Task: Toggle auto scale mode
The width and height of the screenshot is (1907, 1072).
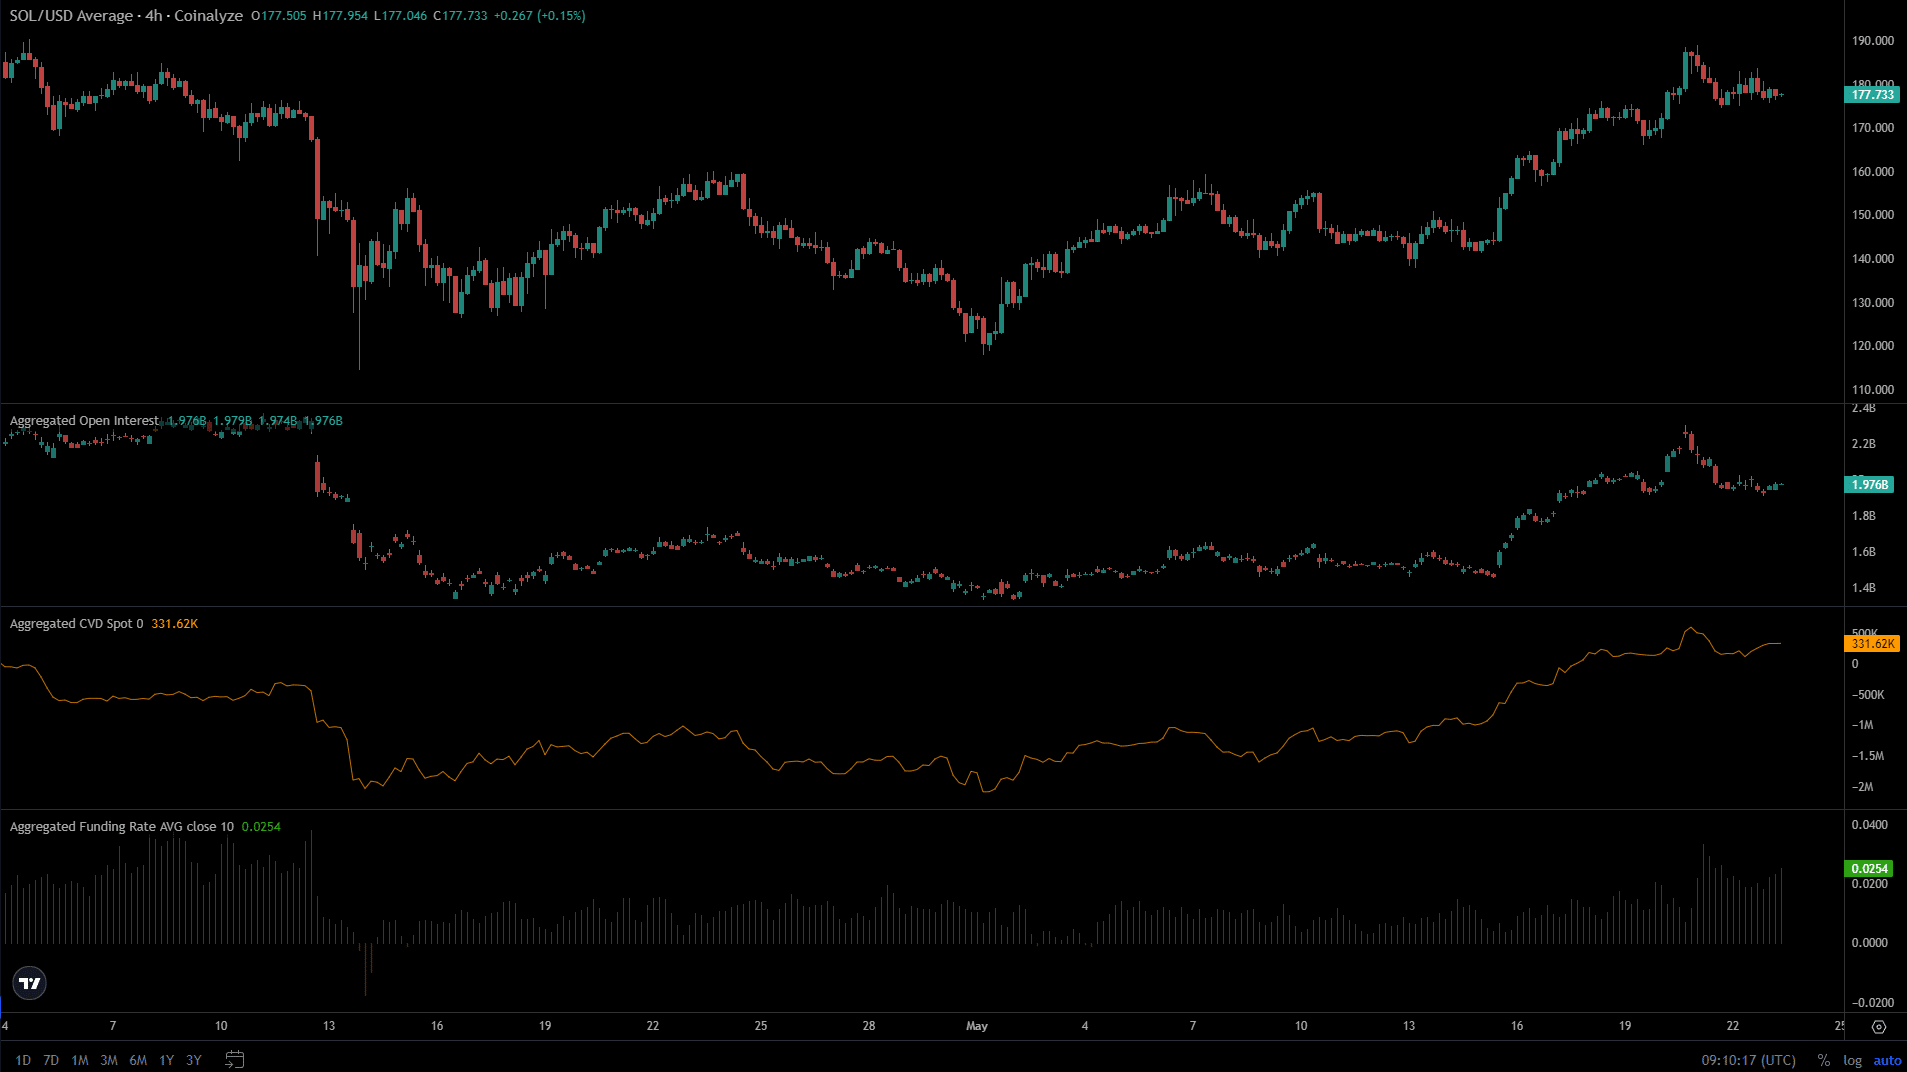Action: pos(1887,1060)
